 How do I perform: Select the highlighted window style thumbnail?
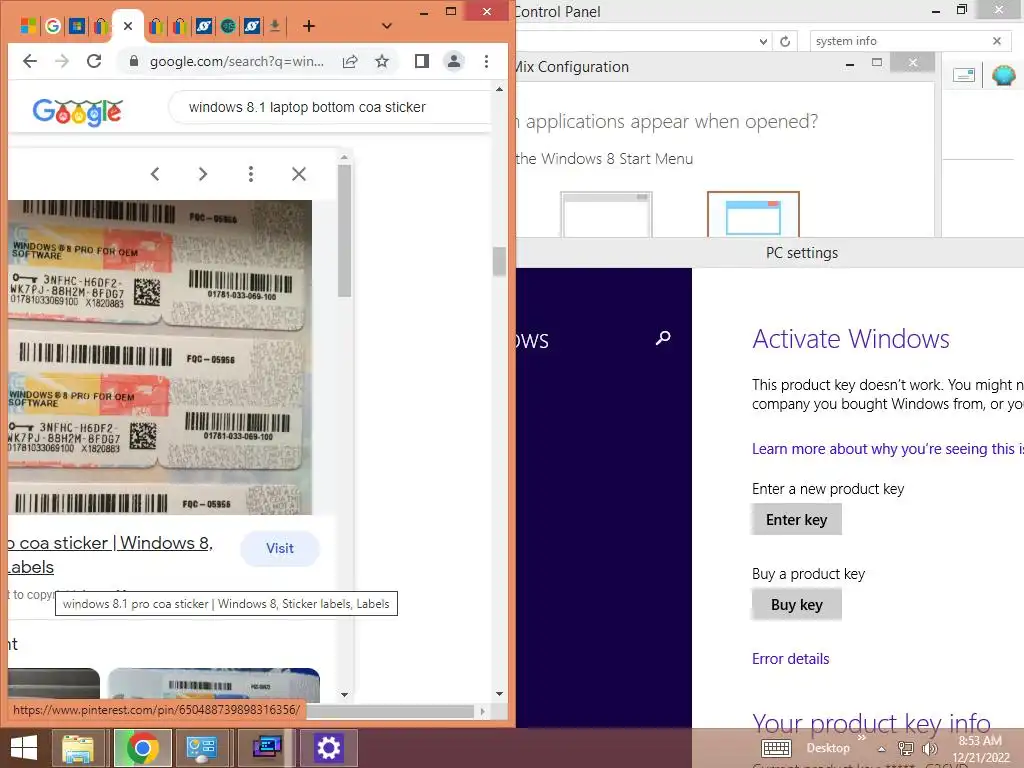[x=753, y=214]
